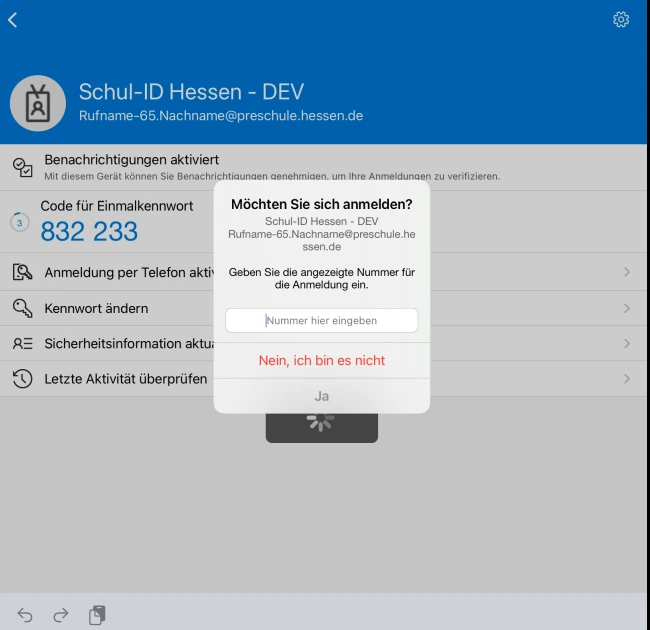The width and height of the screenshot is (650, 630).
Task: Tap Nein, ich bin es nicht
Action: [x=322, y=360]
